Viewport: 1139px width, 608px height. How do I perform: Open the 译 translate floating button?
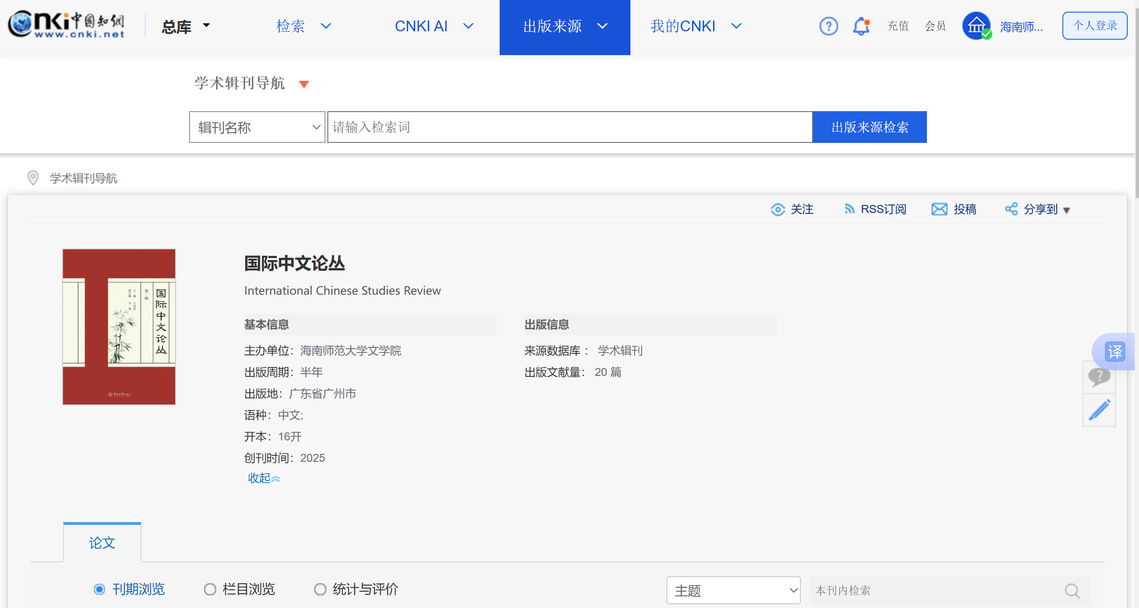click(x=1114, y=352)
